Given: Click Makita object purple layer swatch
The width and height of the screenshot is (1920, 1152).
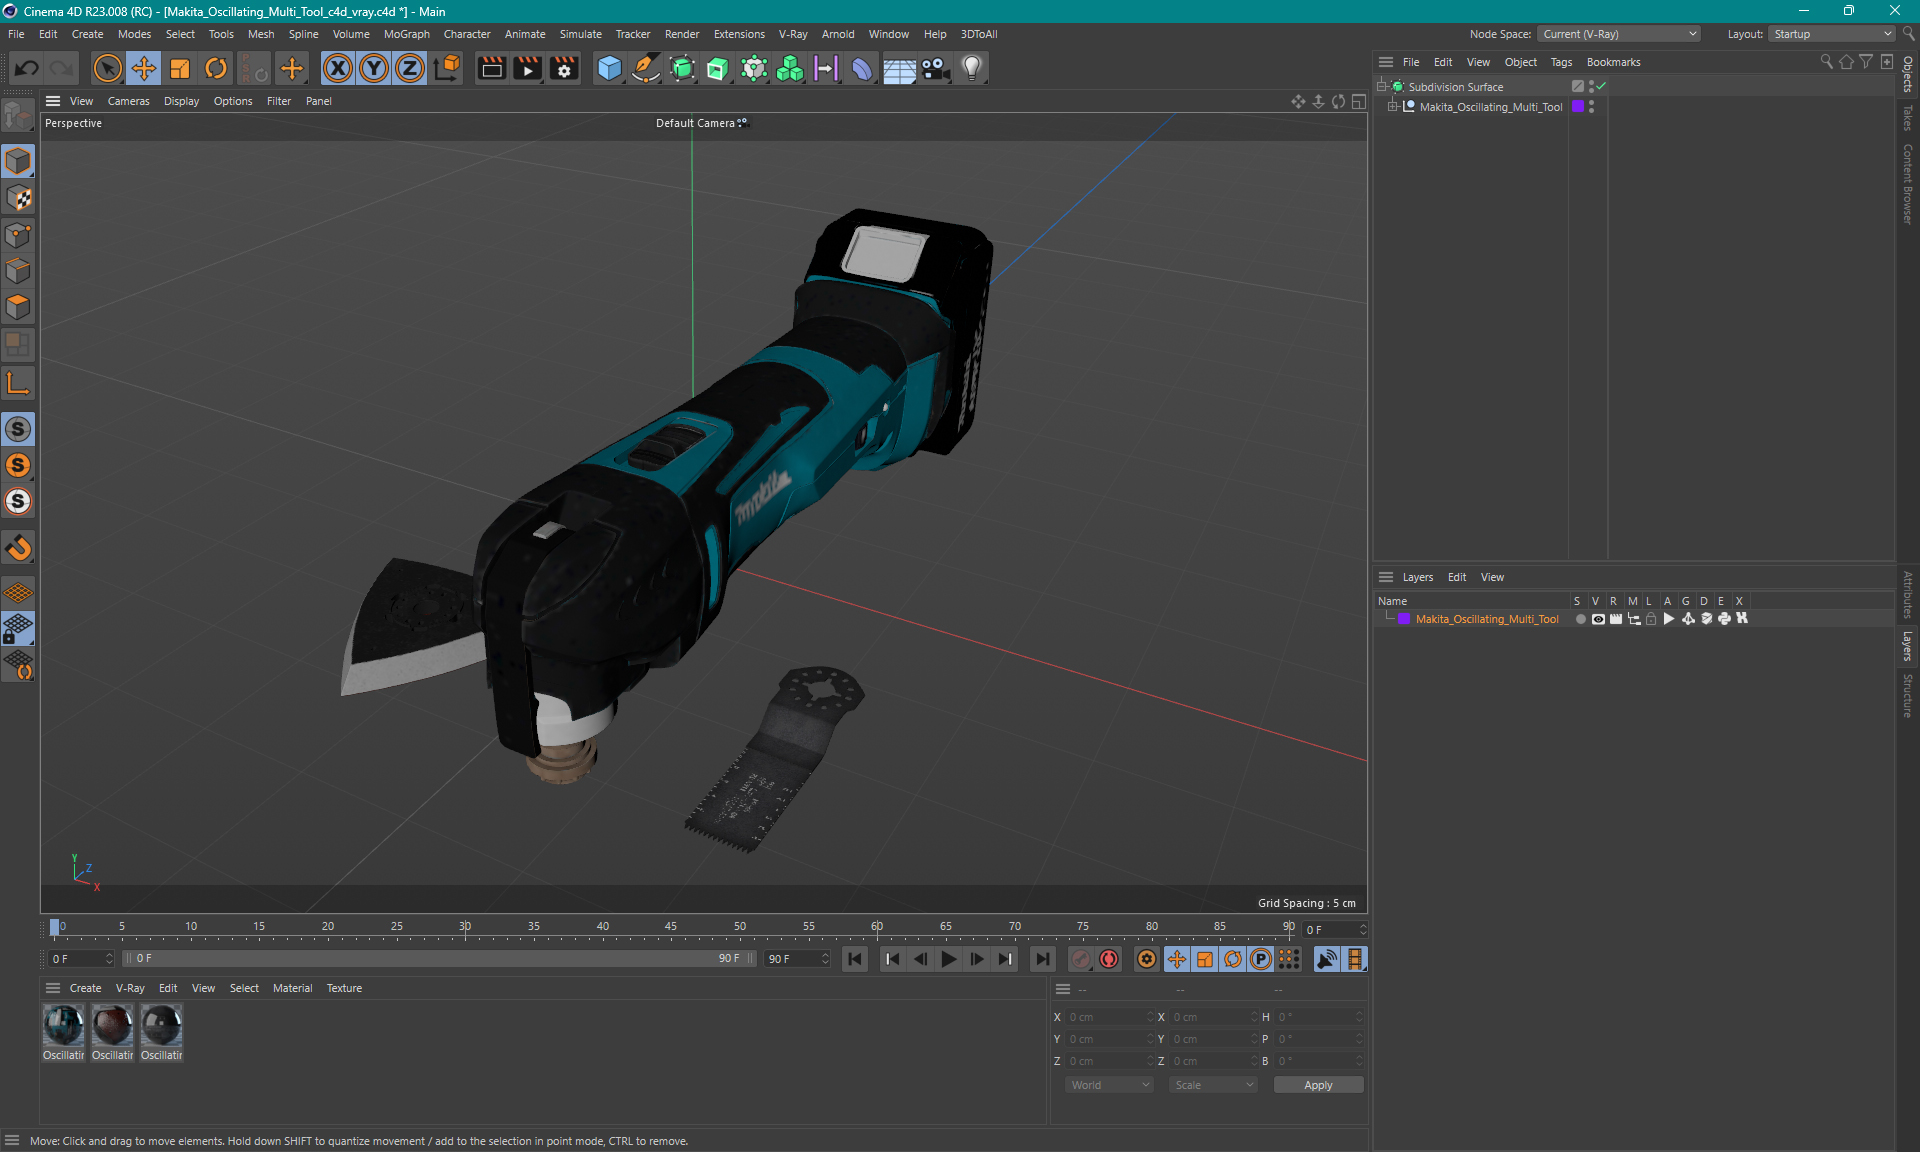Looking at the screenshot, I should click(1578, 106).
